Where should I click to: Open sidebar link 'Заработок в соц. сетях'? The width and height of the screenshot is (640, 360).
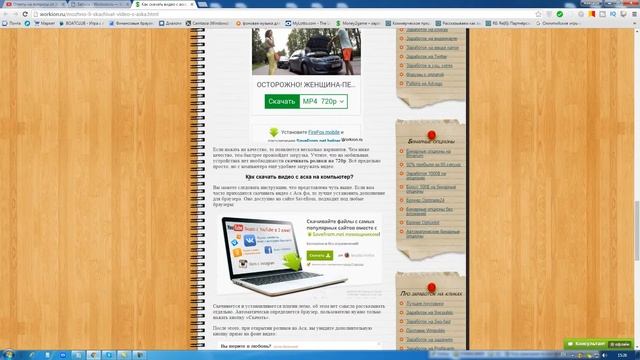point(429,65)
